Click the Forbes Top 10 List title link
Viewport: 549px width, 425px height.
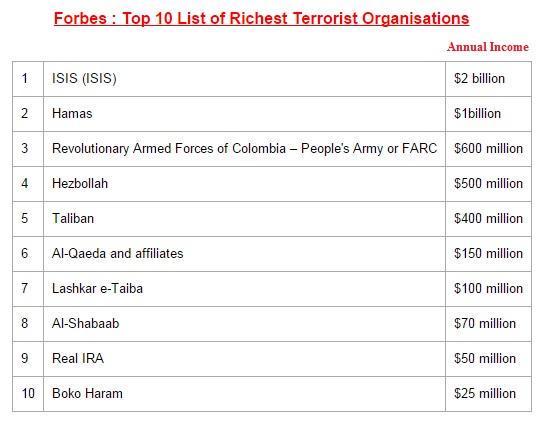(x=261, y=19)
